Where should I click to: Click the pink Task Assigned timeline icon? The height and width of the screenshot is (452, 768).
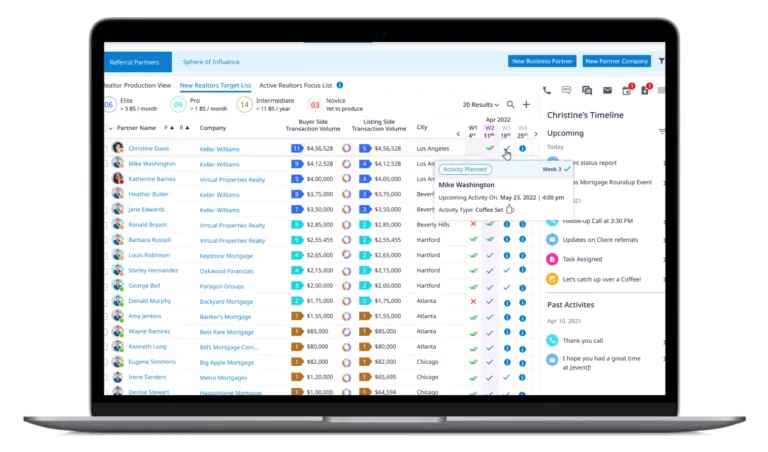pos(552,259)
